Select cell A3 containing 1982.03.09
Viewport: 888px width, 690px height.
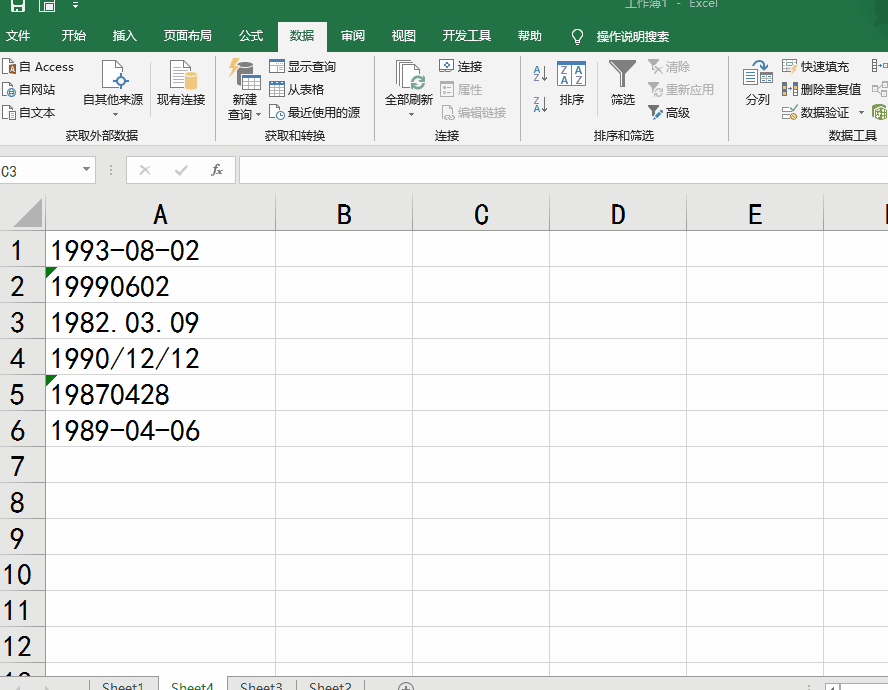[x=160, y=322]
